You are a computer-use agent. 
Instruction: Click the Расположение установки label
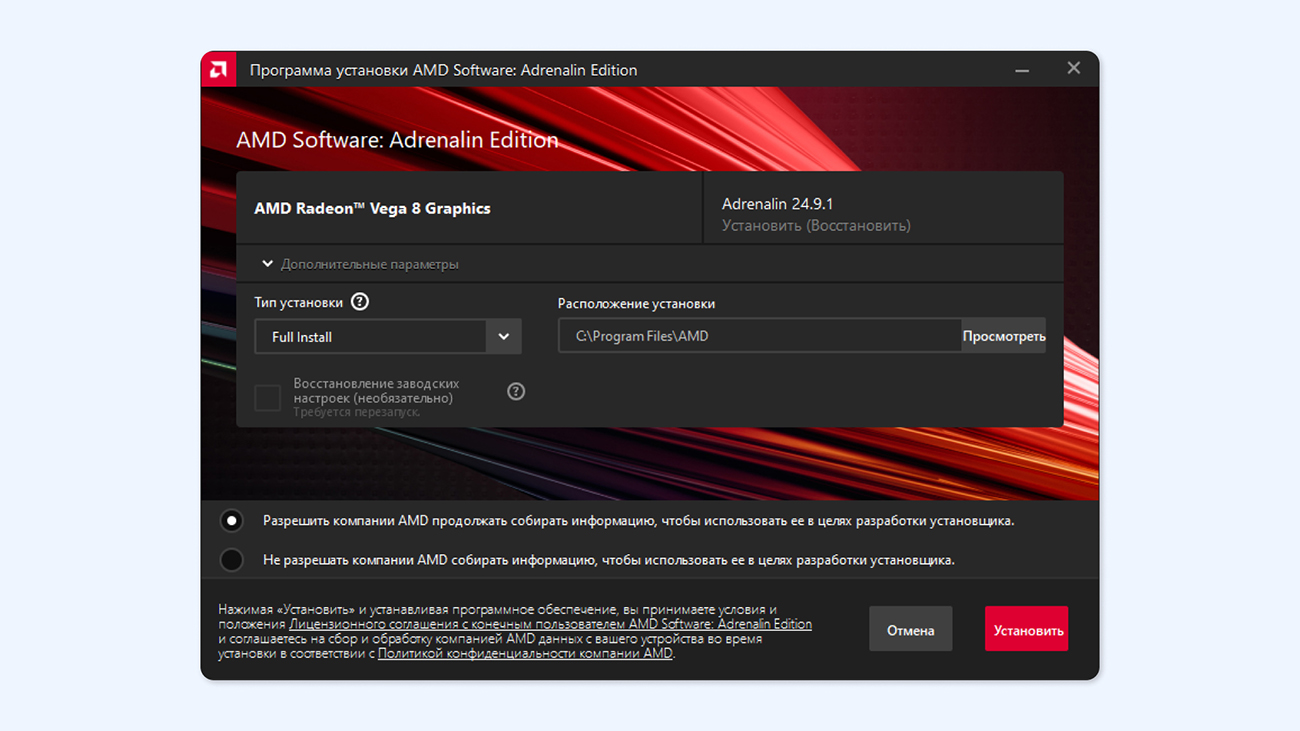(636, 304)
